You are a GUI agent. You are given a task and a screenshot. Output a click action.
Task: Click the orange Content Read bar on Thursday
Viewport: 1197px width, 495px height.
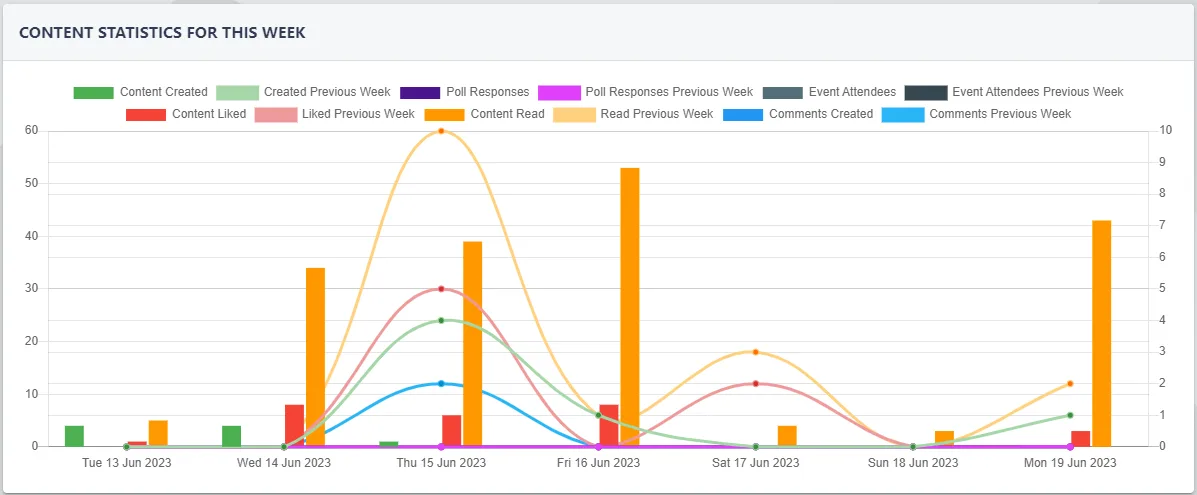pos(473,344)
